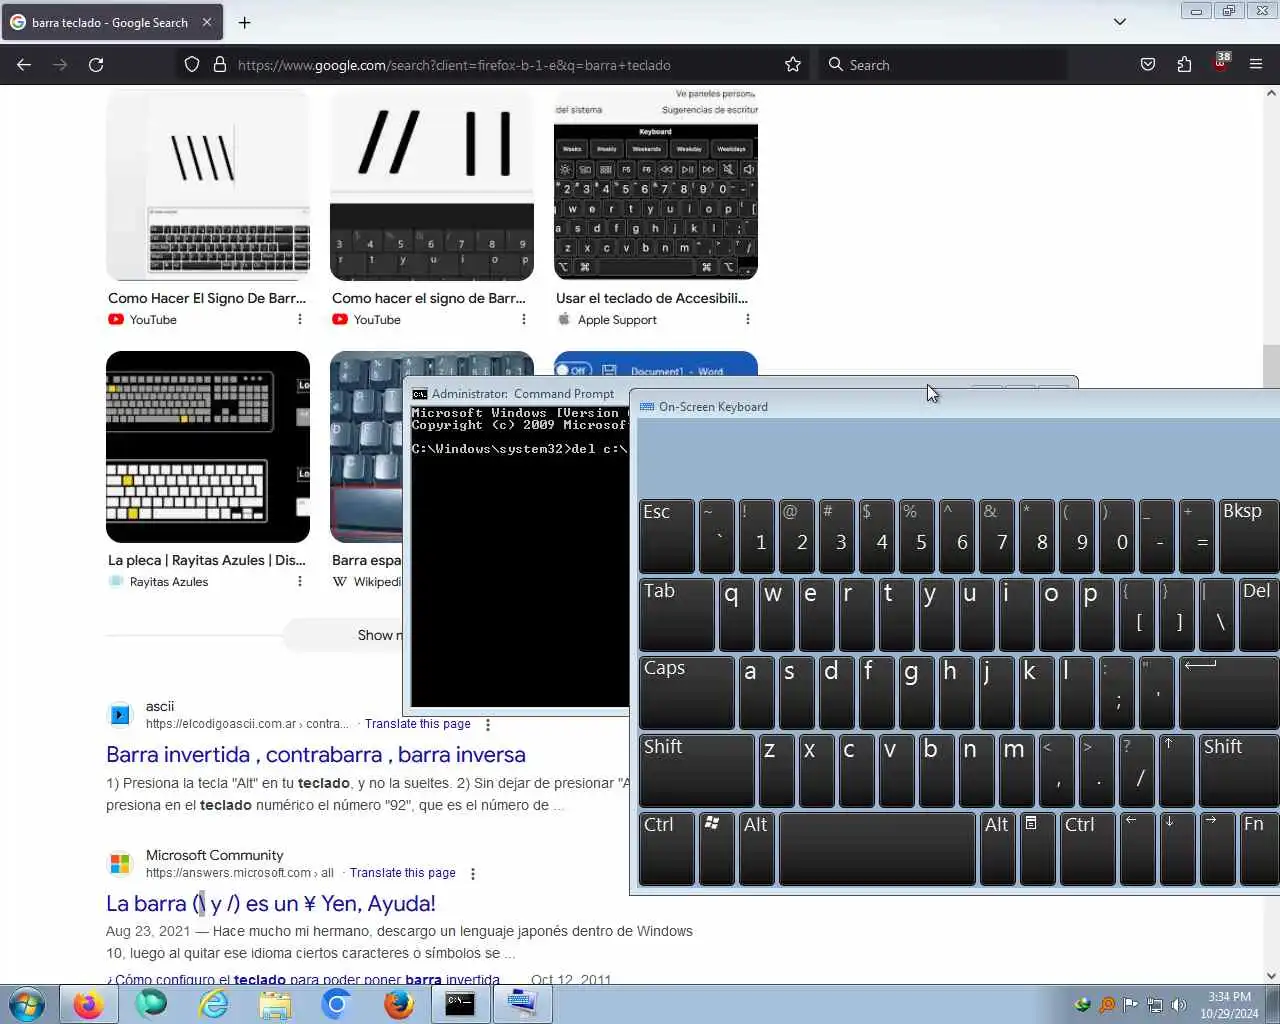Open options menu for ascii search result

pos(488,724)
